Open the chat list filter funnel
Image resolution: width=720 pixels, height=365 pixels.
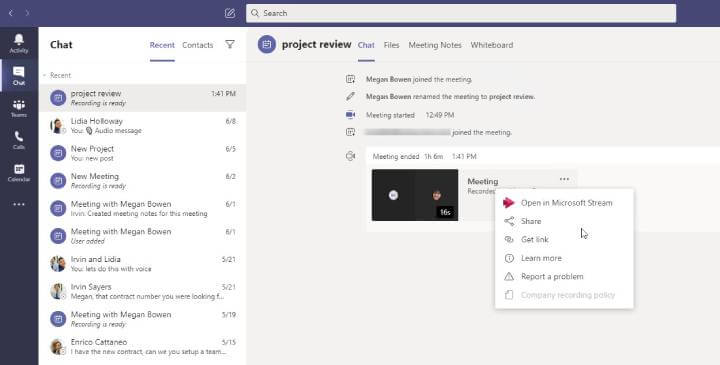click(x=230, y=45)
